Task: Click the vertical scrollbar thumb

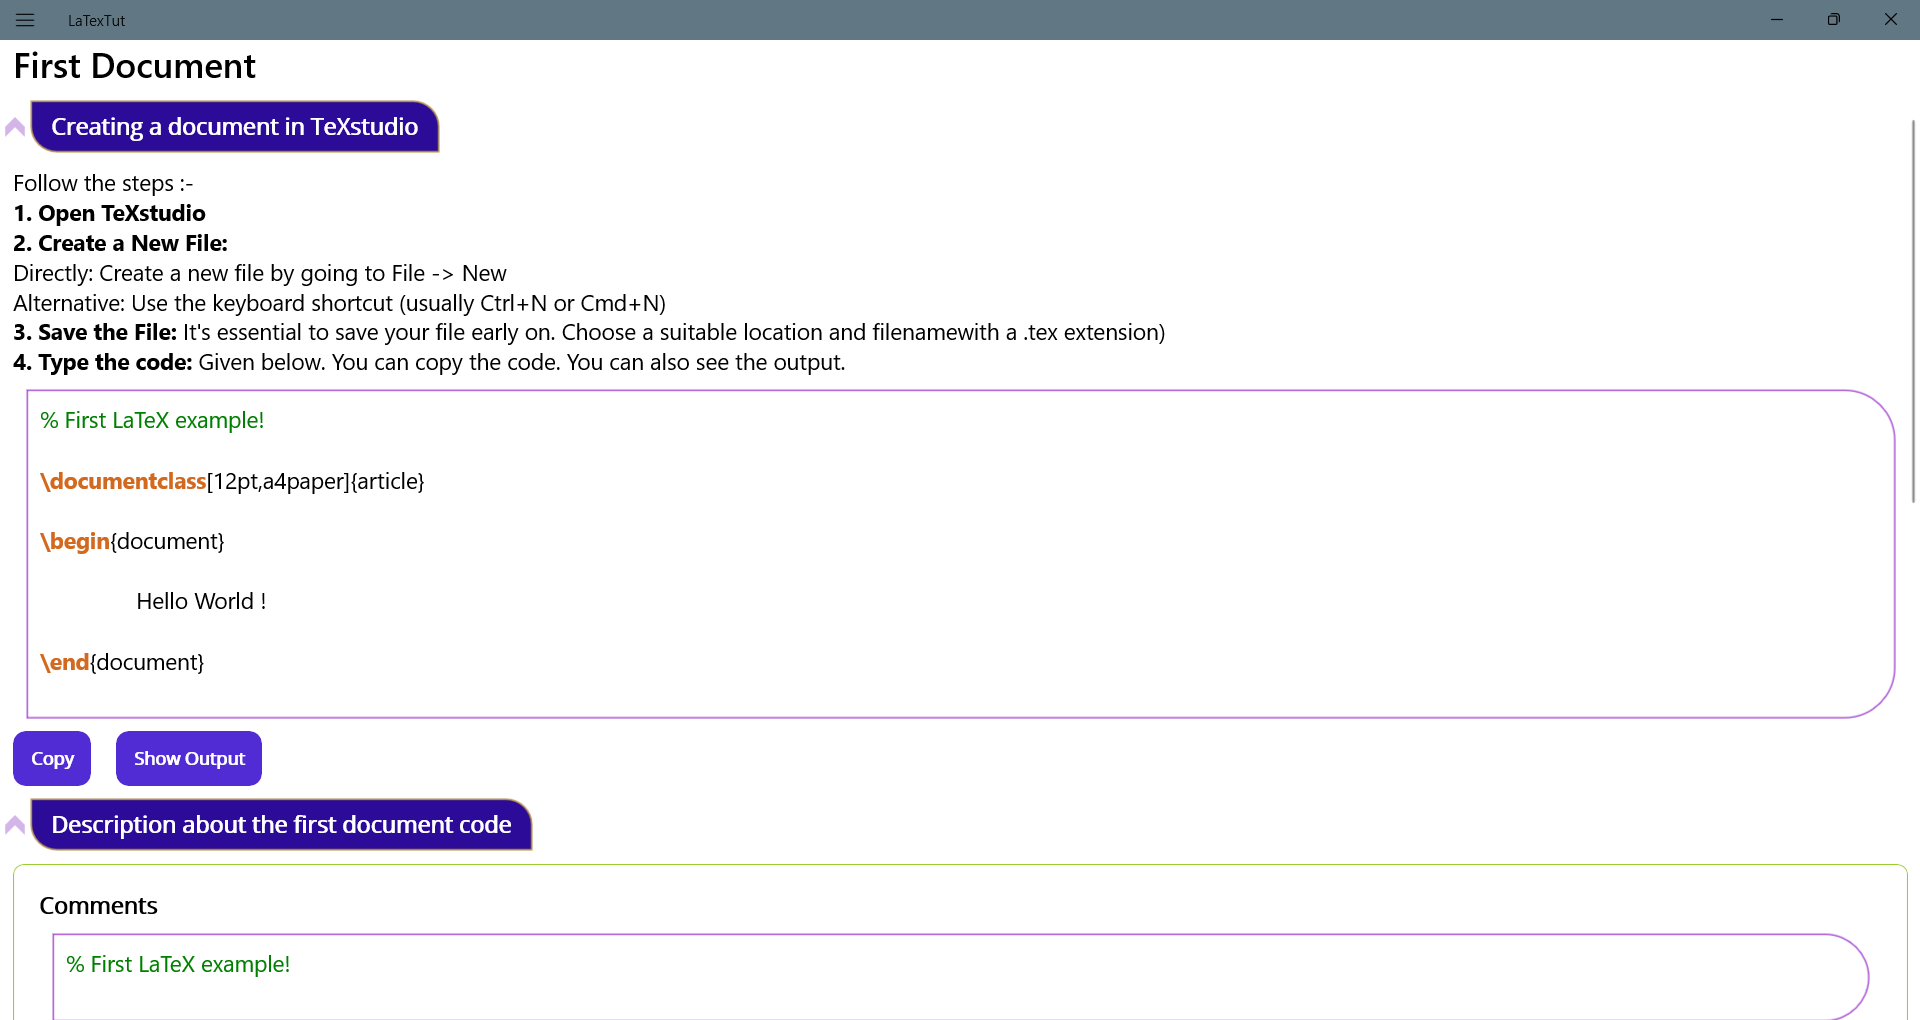Action: click(1913, 310)
